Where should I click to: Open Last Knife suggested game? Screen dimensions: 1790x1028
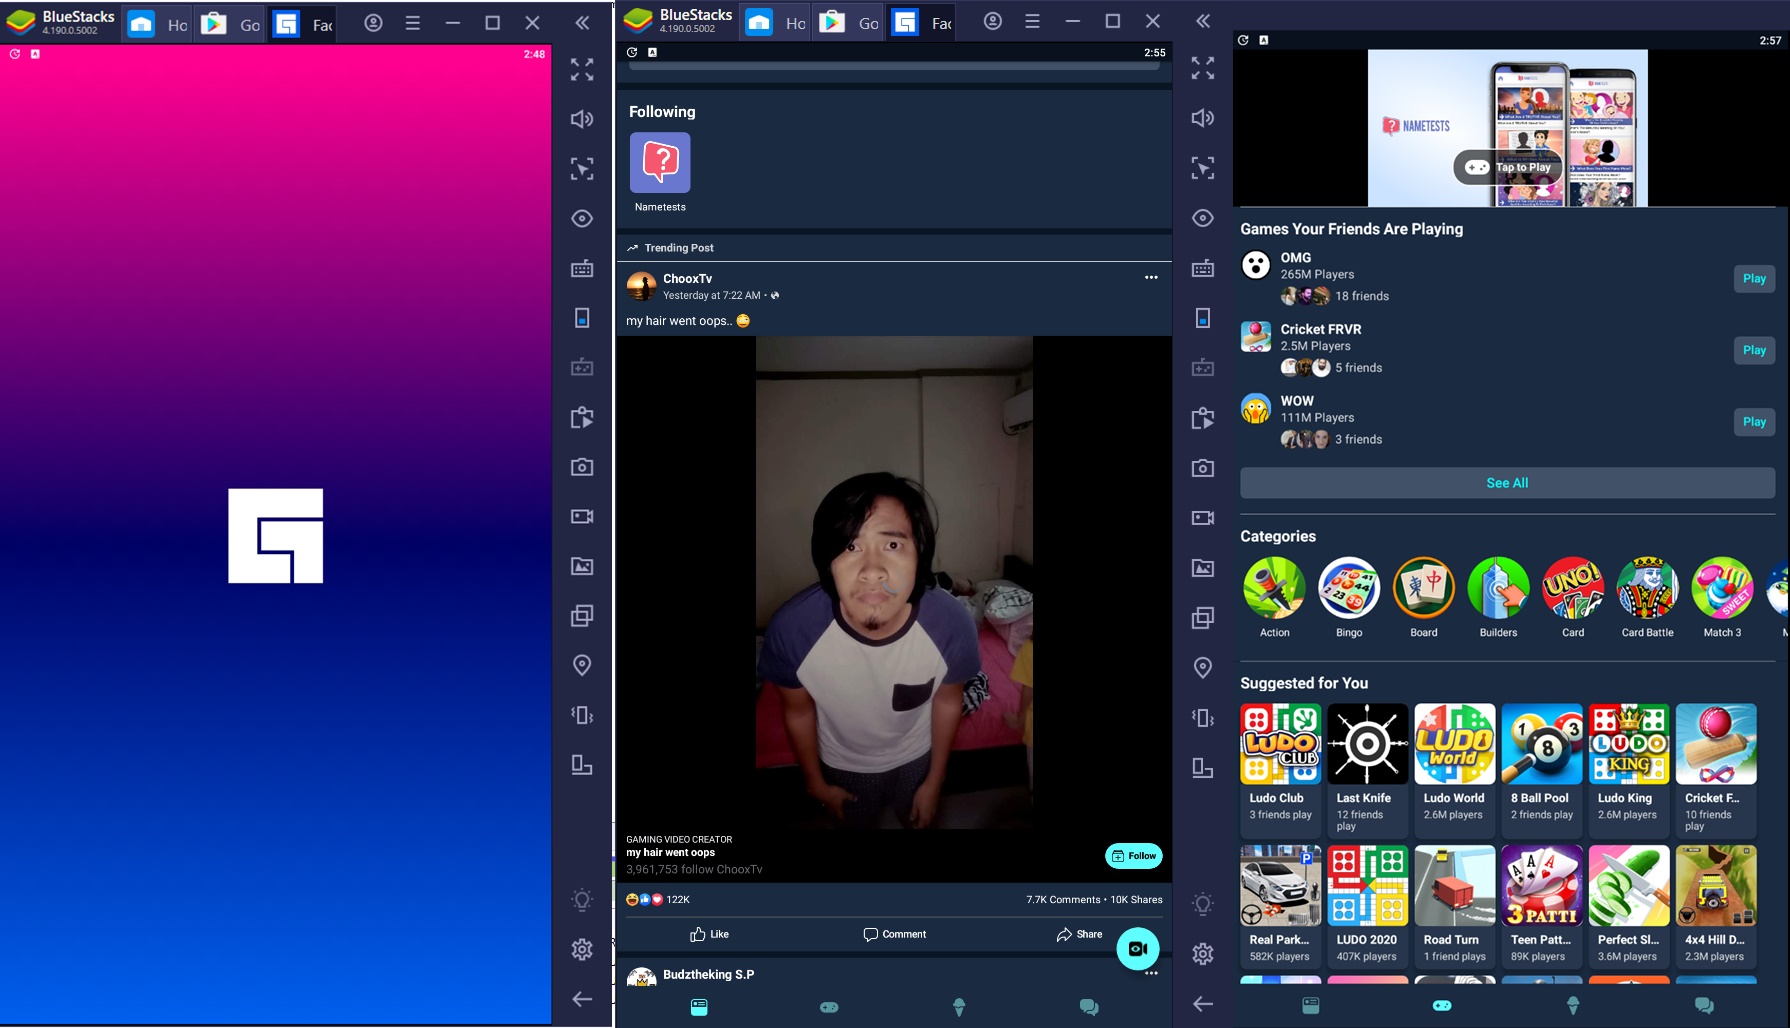pos(1367,768)
